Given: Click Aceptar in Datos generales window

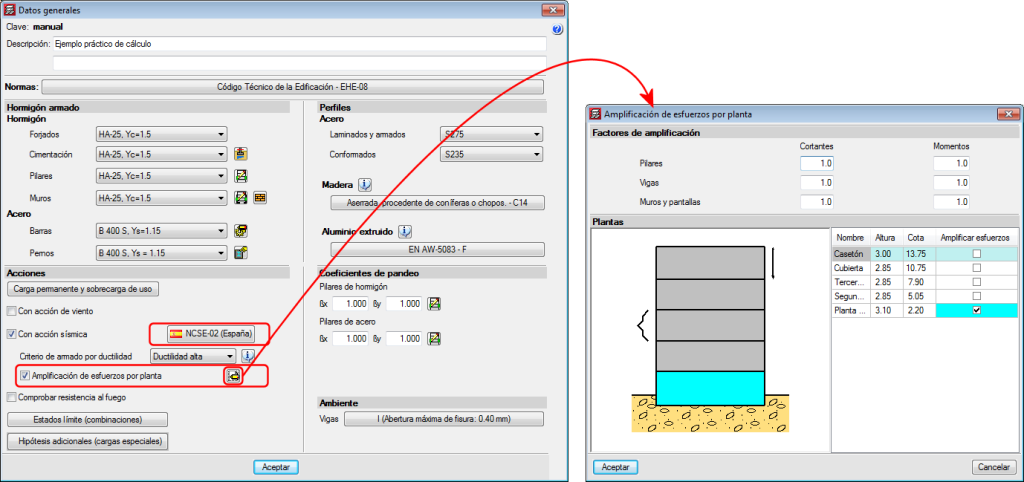Looking at the screenshot, I should tap(276, 467).
